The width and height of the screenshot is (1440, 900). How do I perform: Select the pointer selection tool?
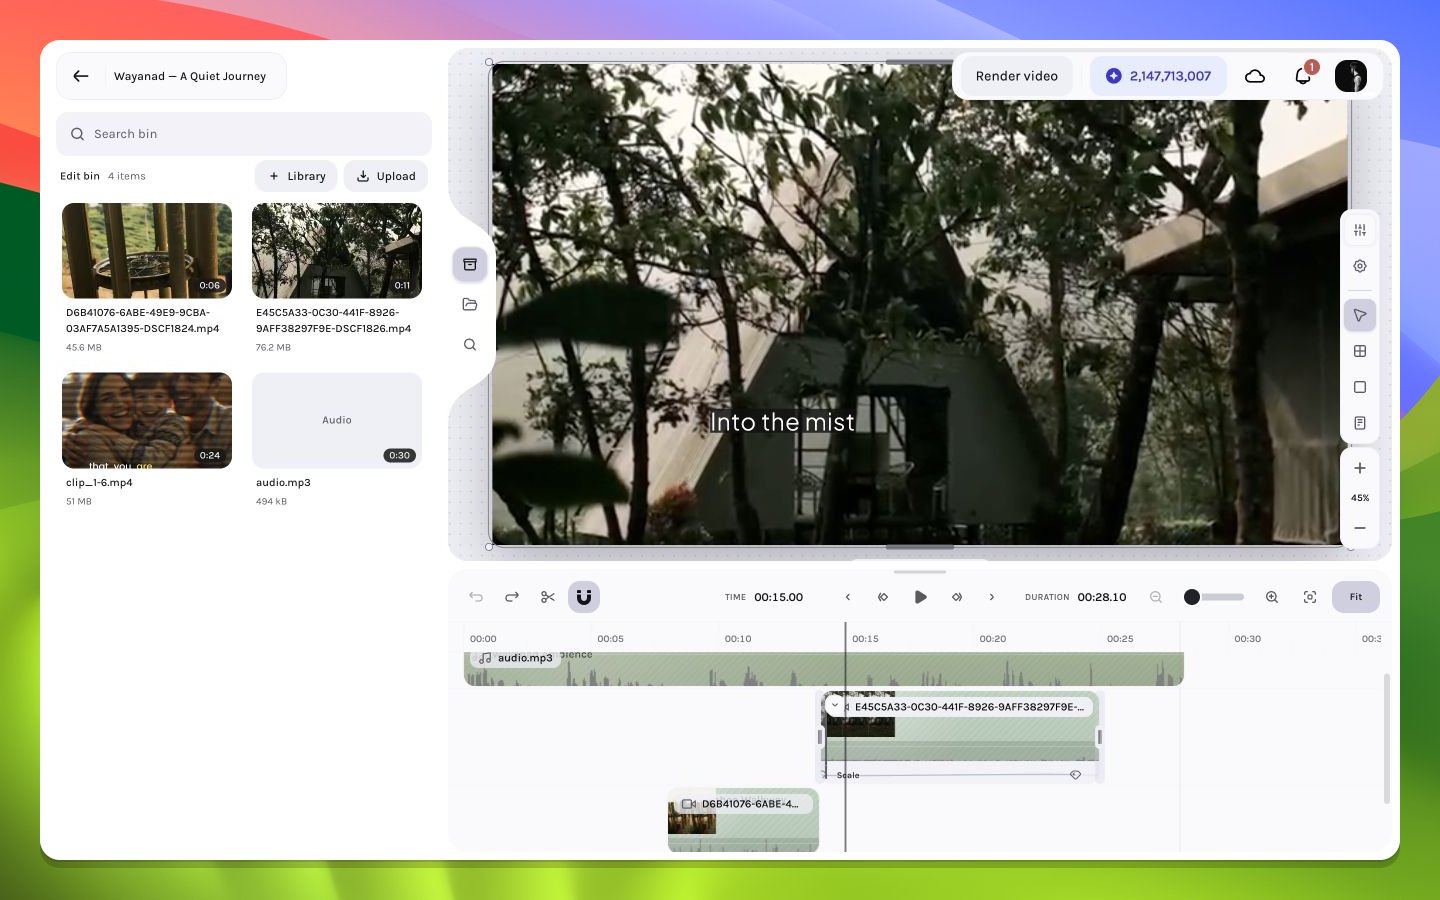1360,315
